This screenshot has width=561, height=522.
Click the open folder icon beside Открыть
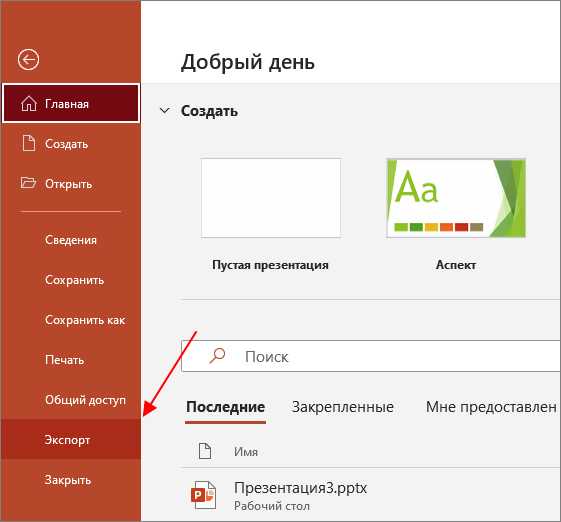click(x=28, y=182)
